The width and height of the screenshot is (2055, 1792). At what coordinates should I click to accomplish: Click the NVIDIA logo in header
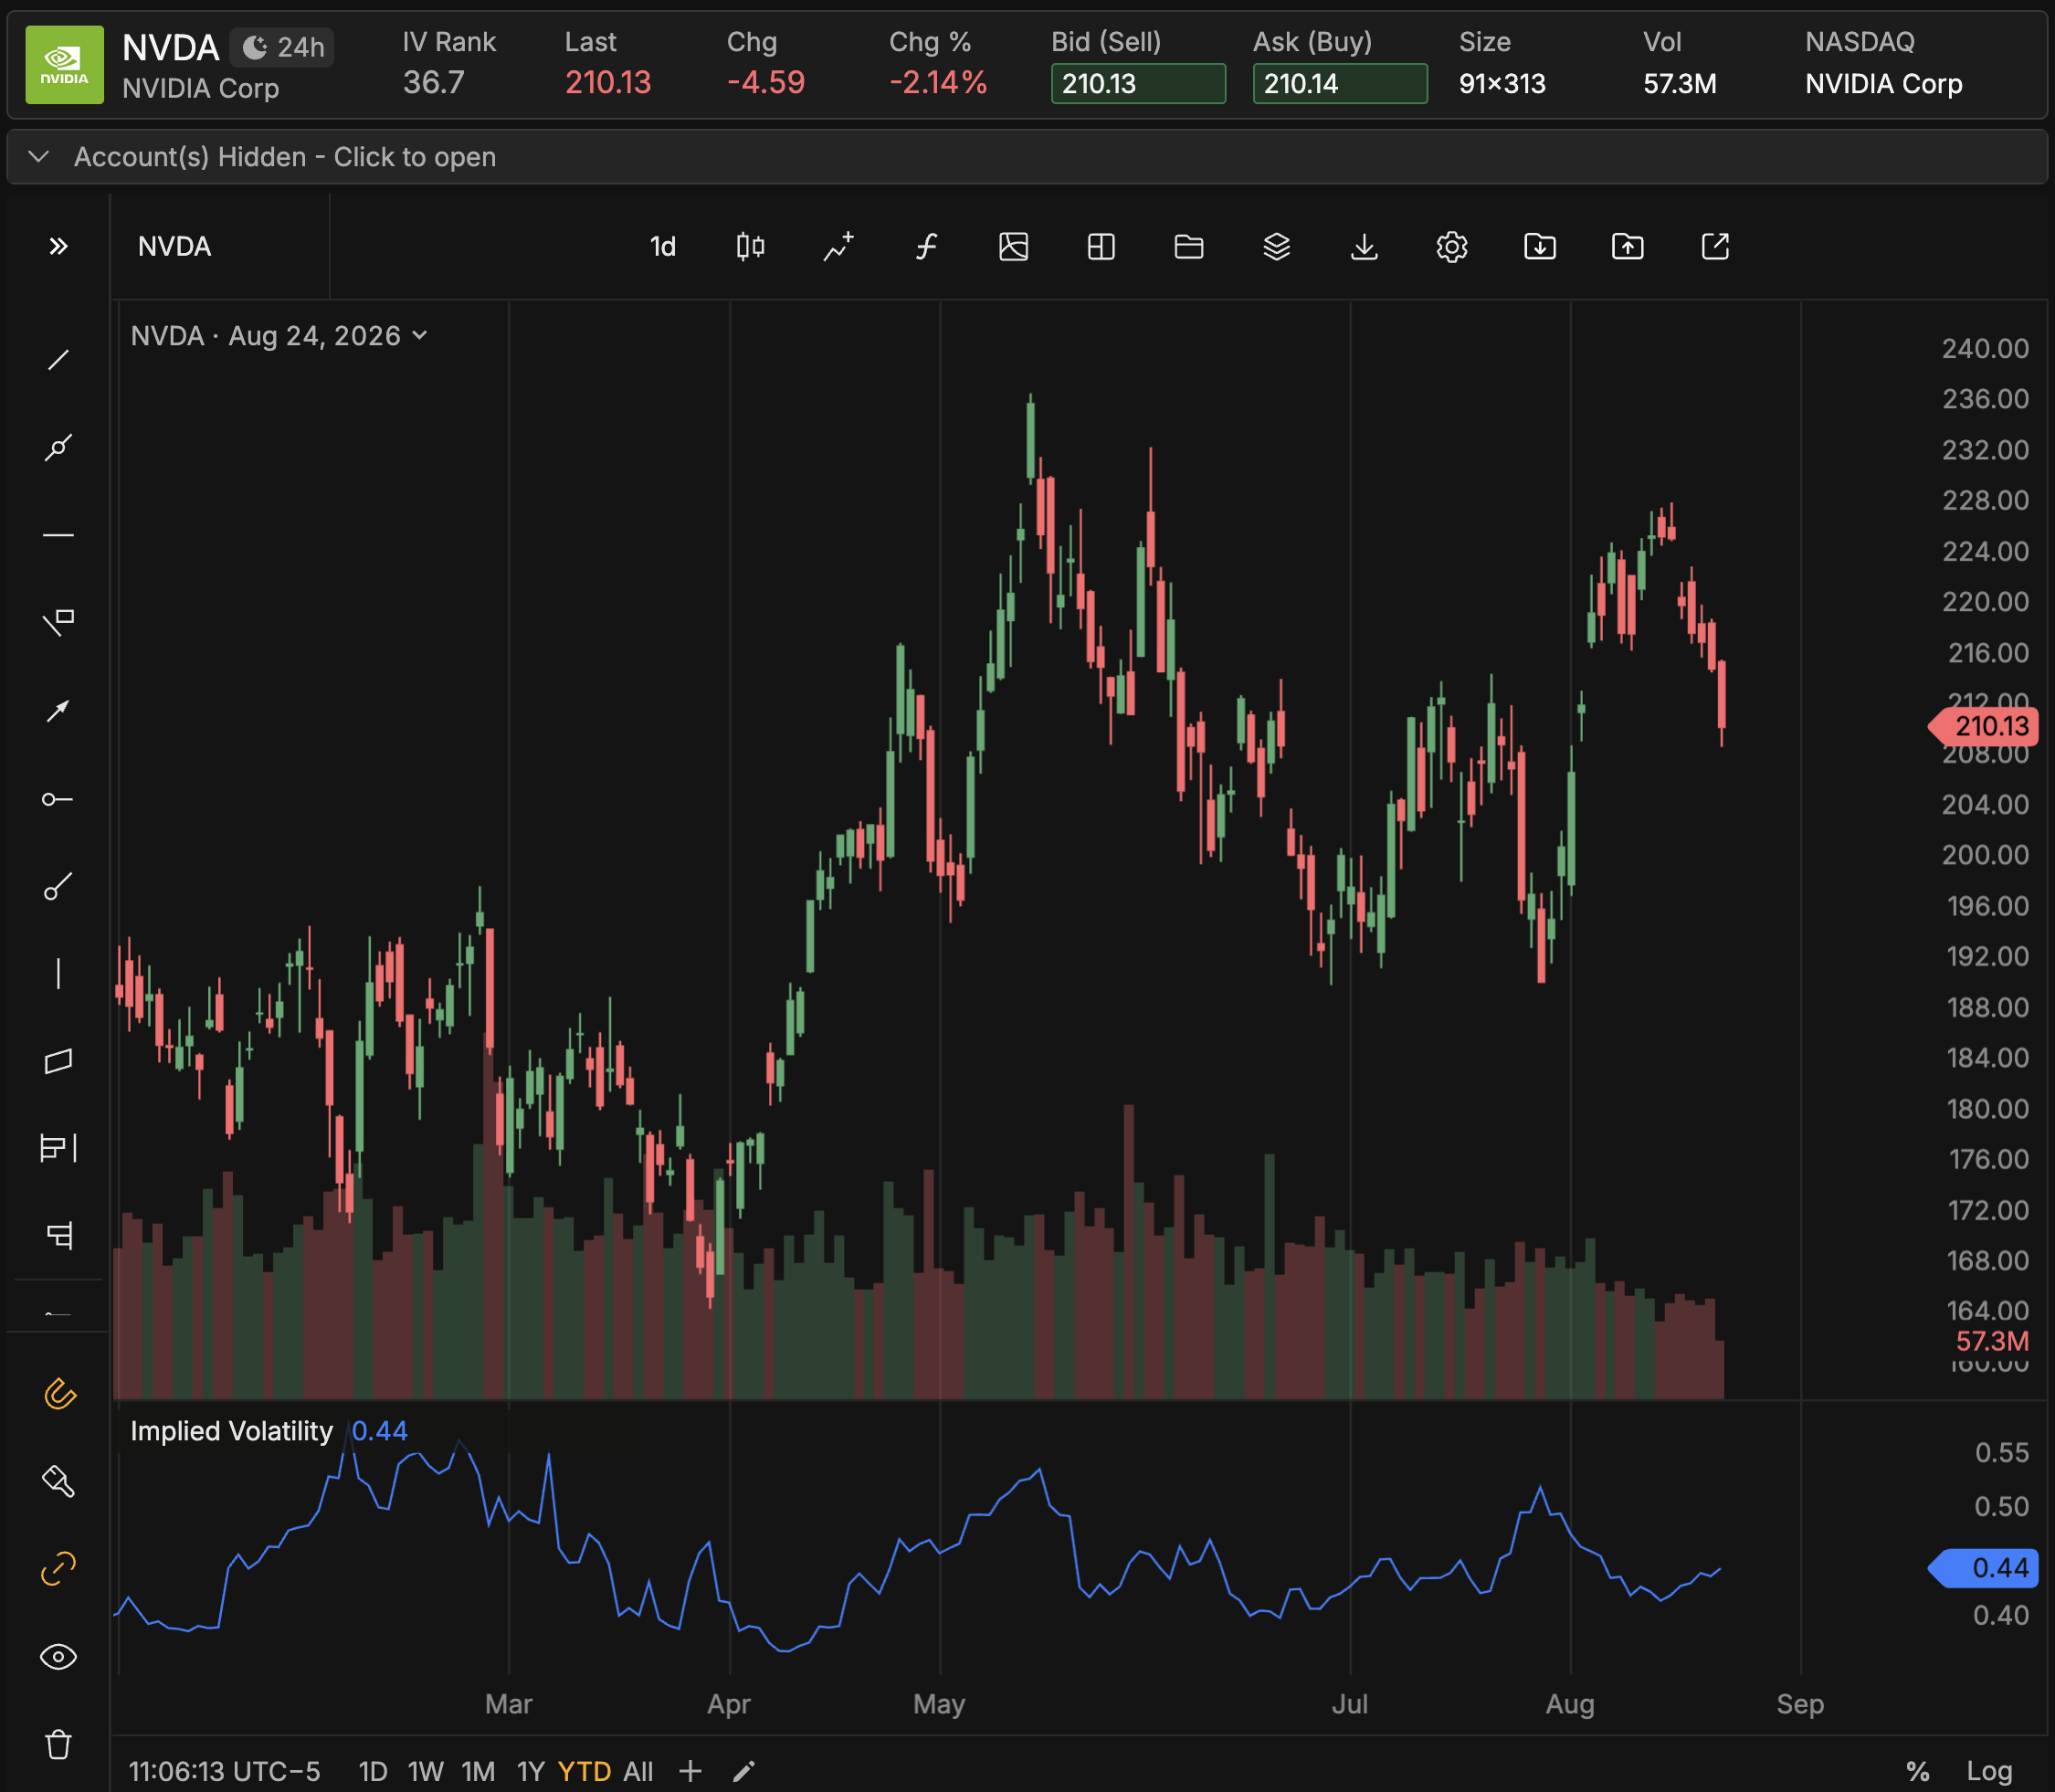tap(64, 65)
